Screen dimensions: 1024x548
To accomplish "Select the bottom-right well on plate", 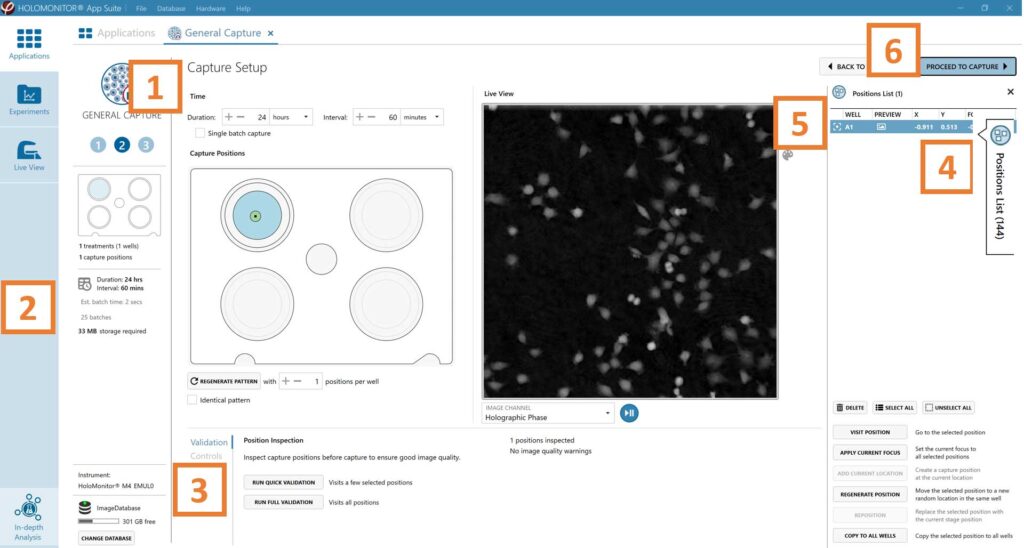I will 386,304.
